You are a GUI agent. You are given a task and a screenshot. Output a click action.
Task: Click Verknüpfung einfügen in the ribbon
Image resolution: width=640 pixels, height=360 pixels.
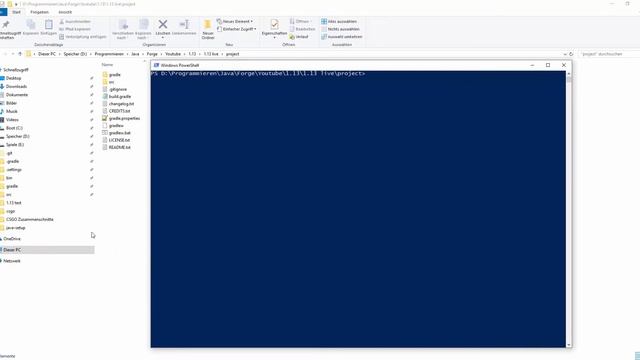[x=82, y=37]
